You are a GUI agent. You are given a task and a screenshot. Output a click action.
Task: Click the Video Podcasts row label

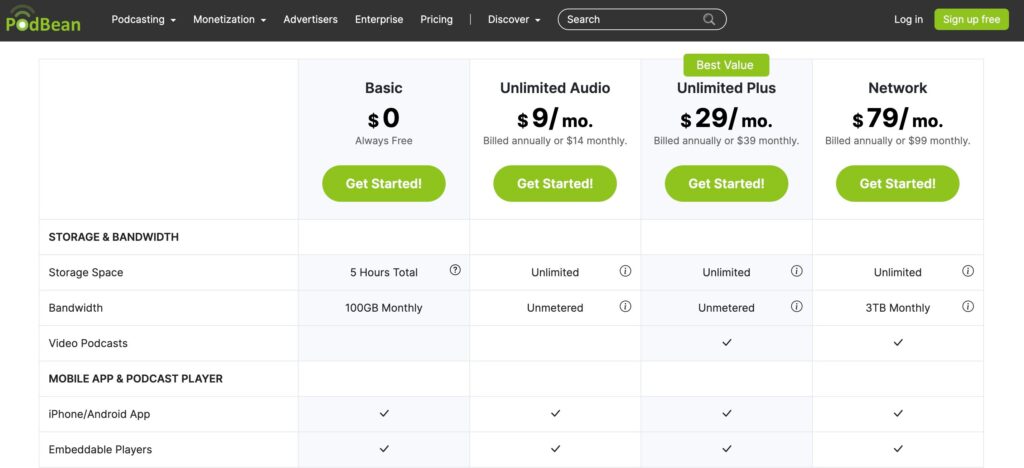point(88,343)
